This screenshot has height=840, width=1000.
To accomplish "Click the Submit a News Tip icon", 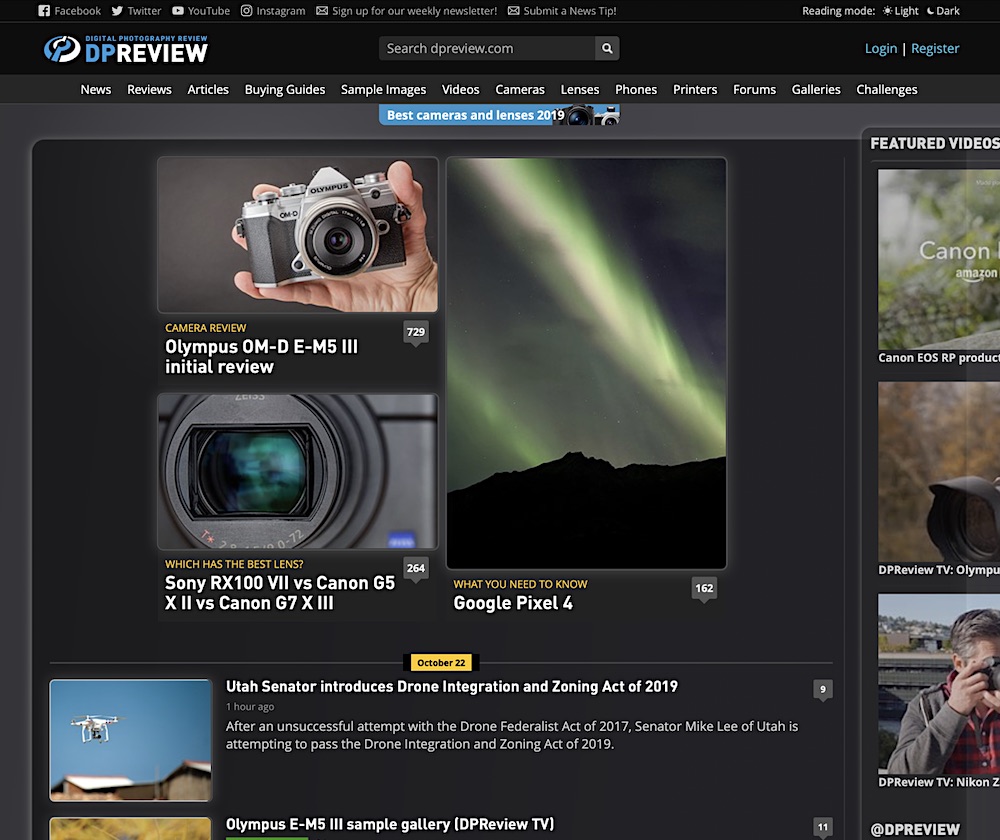I will (512, 11).
